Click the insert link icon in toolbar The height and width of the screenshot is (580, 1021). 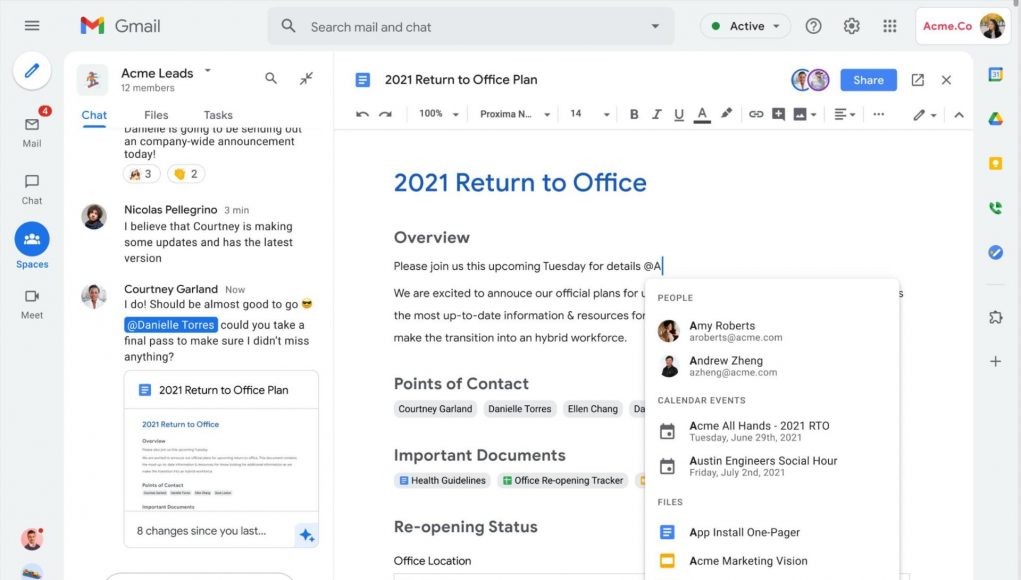click(756, 114)
